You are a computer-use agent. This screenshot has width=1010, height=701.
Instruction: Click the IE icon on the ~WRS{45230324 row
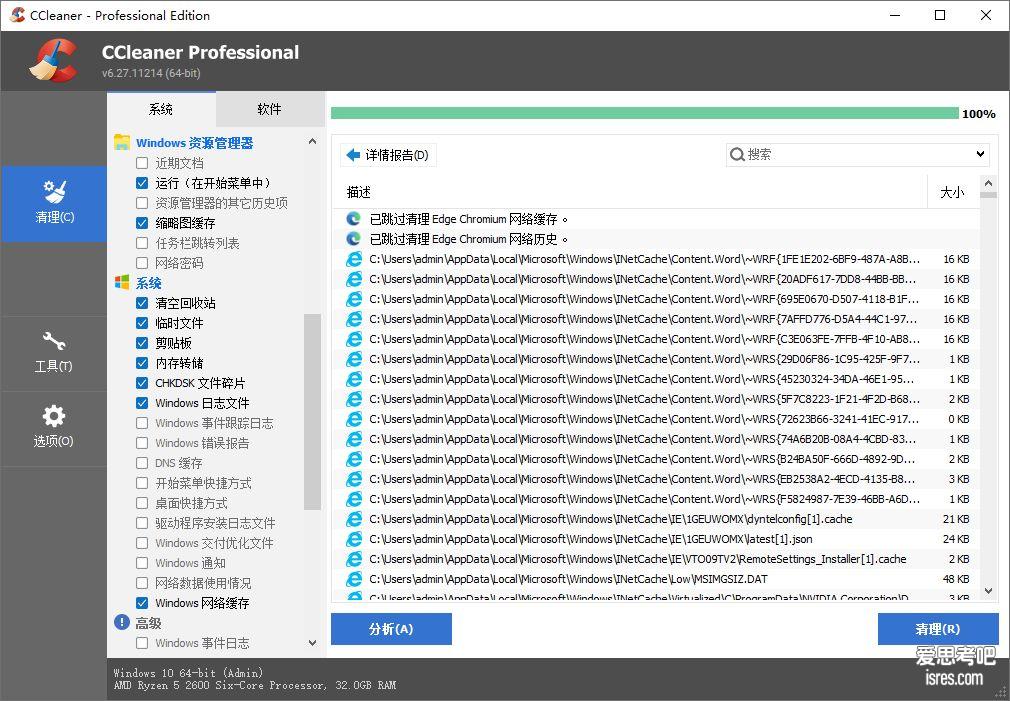coord(354,379)
